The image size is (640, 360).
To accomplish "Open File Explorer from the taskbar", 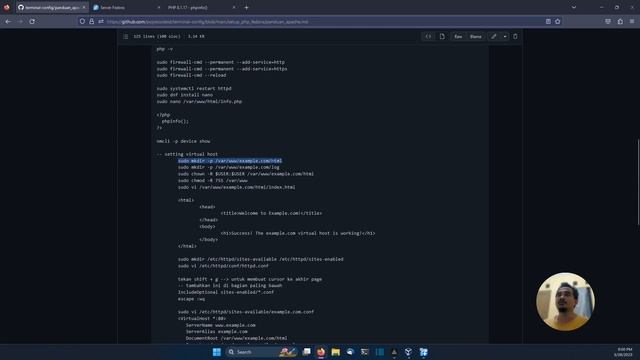I will click(336, 352).
